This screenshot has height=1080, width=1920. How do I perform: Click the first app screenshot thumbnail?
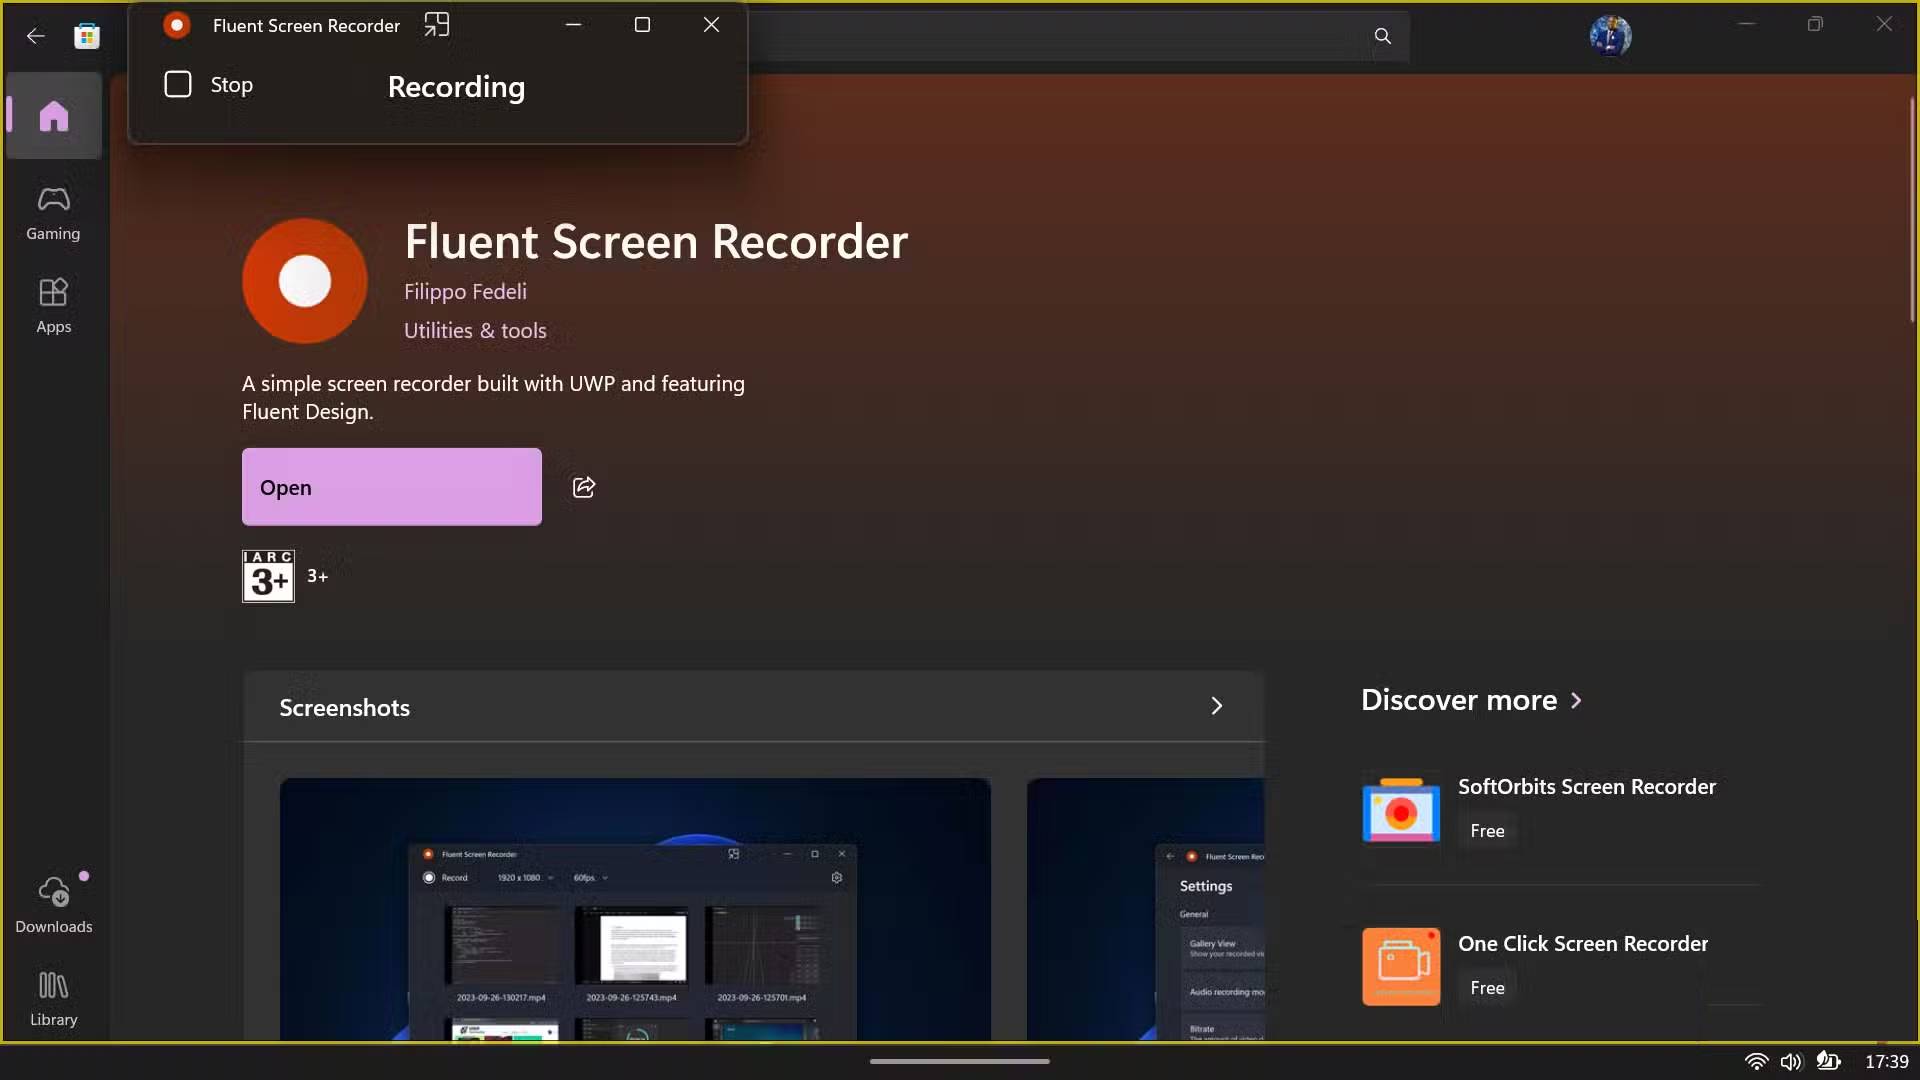pyautogui.click(x=634, y=910)
